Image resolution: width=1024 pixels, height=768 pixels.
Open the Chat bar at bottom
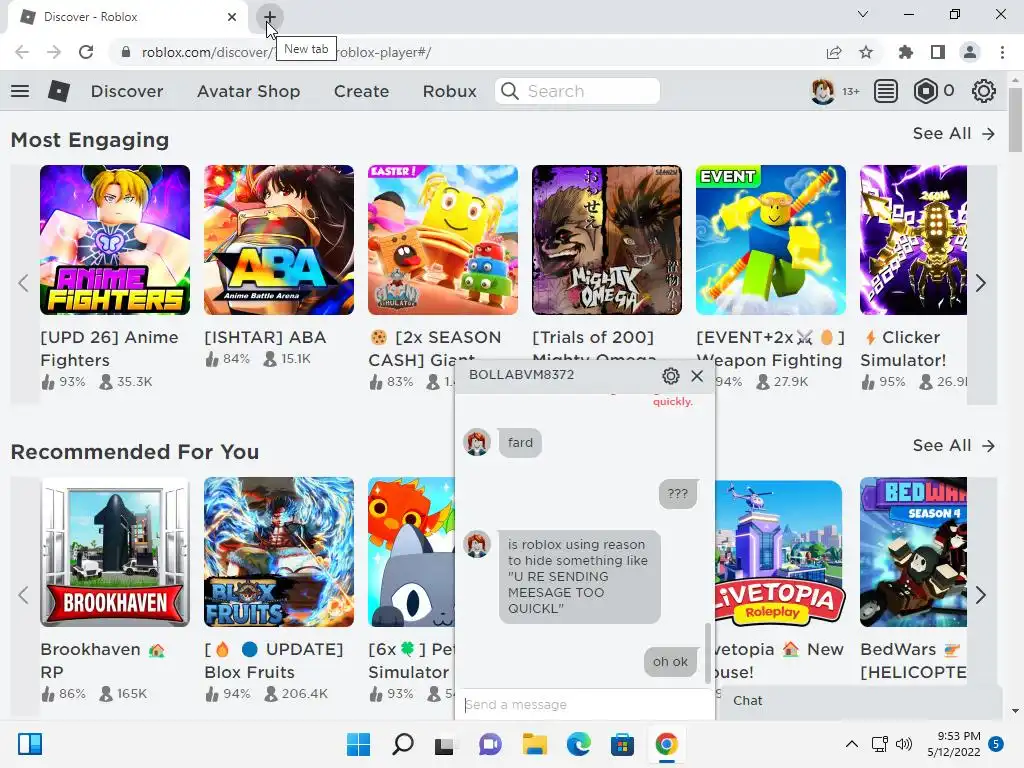click(861, 701)
